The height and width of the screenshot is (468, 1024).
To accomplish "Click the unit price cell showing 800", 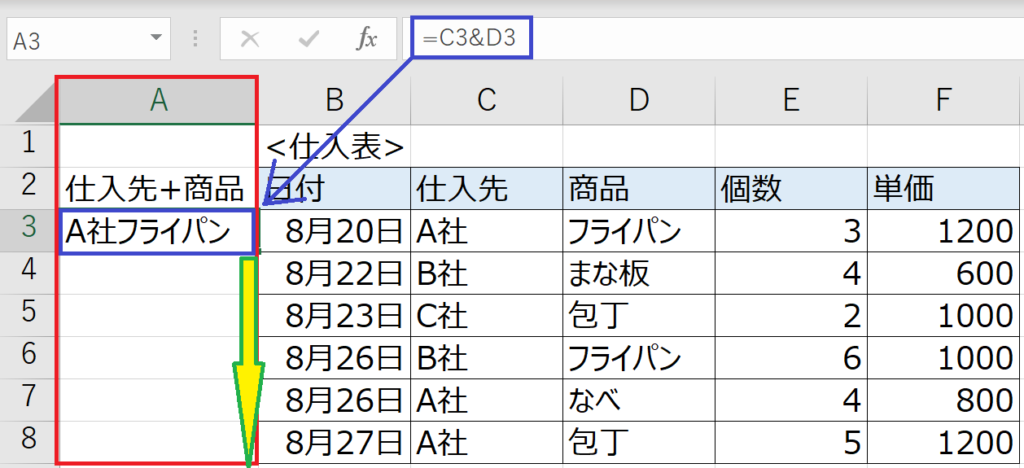I will coord(945,401).
